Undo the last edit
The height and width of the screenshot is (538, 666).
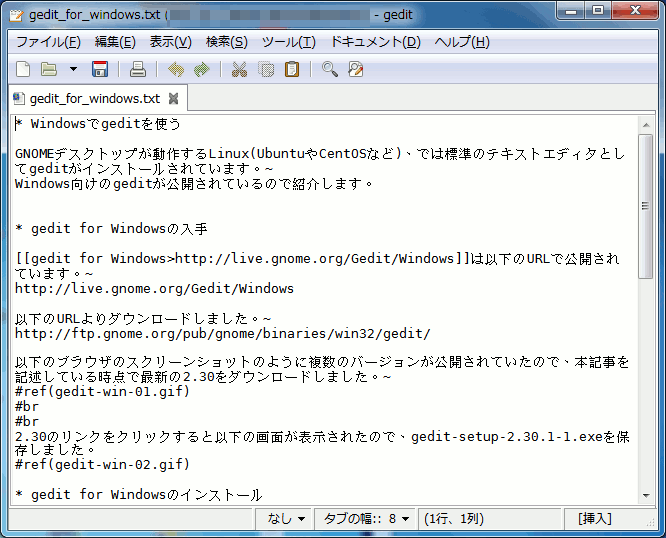point(176,69)
